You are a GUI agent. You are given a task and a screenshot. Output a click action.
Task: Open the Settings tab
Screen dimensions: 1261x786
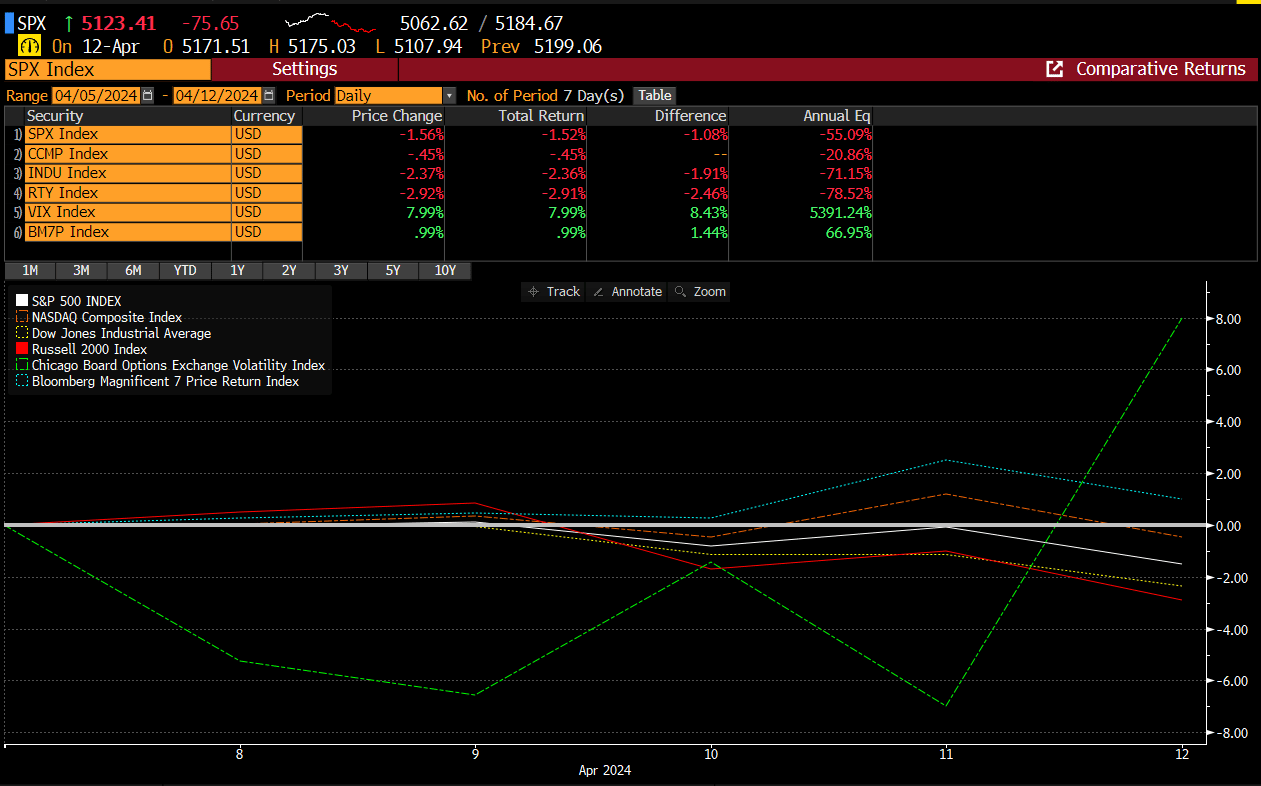click(305, 69)
